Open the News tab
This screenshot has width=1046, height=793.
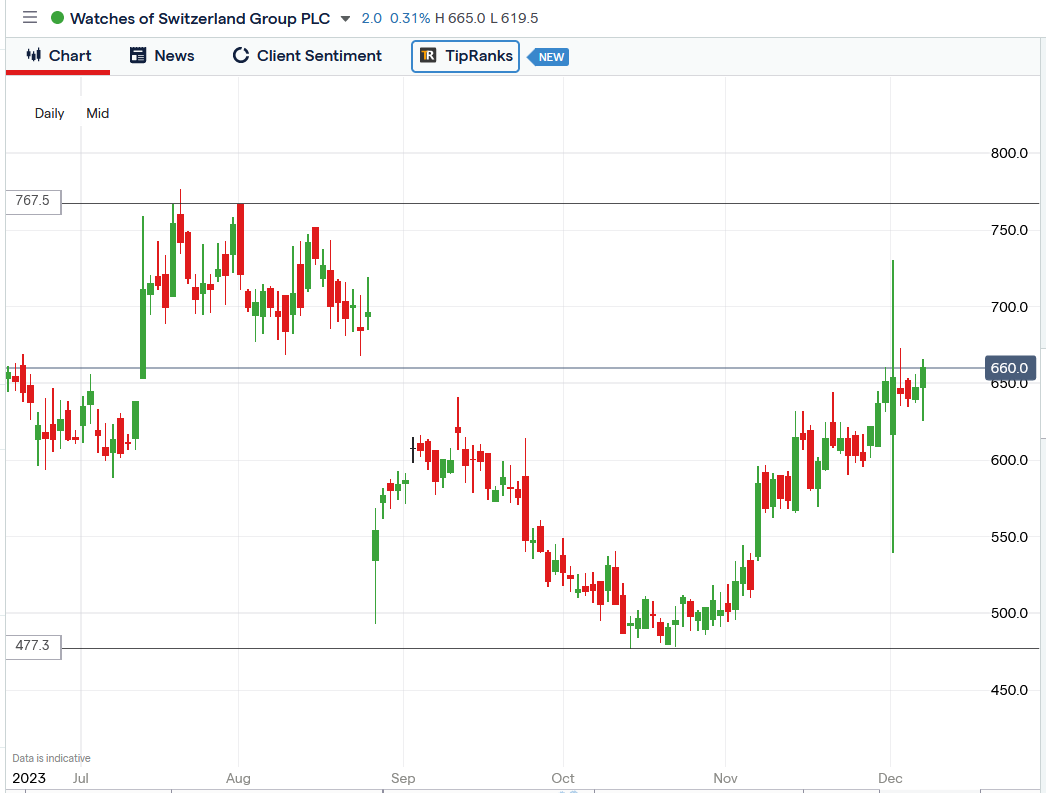[x=162, y=56]
